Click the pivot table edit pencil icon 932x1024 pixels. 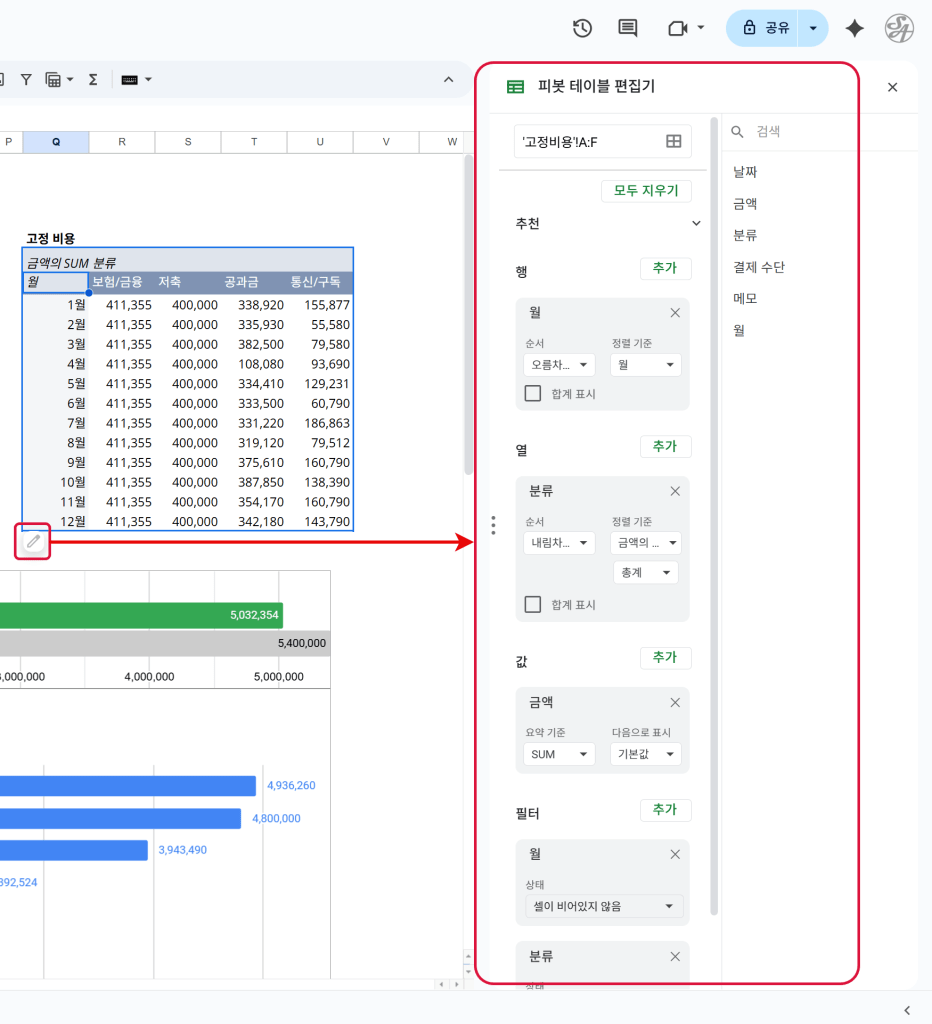34,542
